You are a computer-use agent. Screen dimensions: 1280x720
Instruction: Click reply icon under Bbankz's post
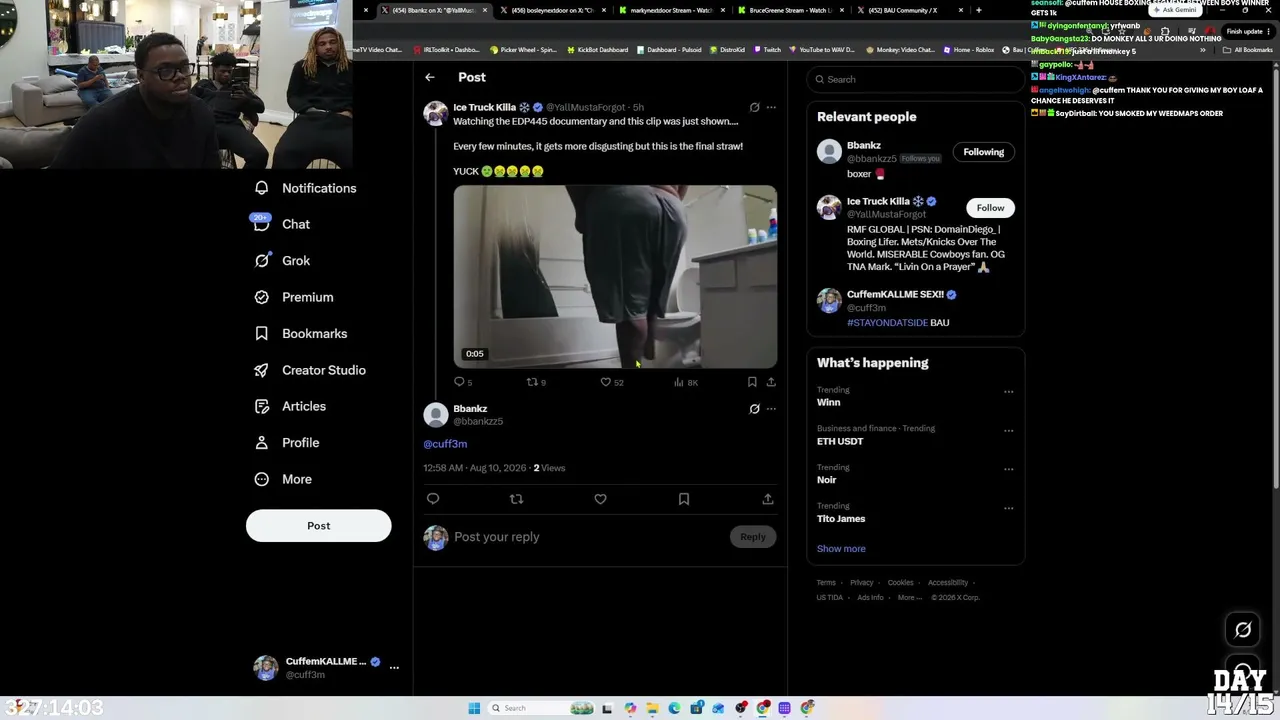click(433, 499)
